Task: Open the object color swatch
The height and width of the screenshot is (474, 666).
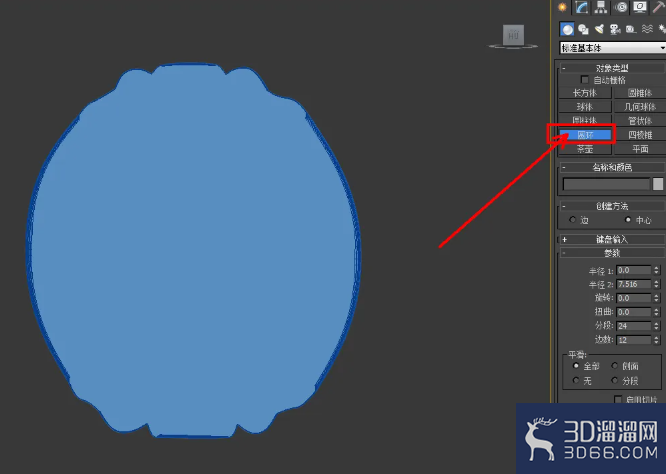Action: click(x=658, y=184)
